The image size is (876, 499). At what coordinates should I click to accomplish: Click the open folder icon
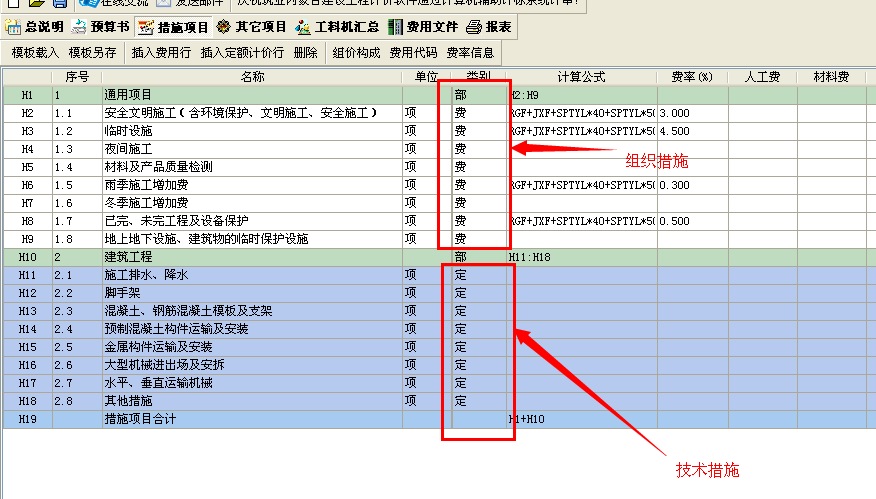point(35,4)
